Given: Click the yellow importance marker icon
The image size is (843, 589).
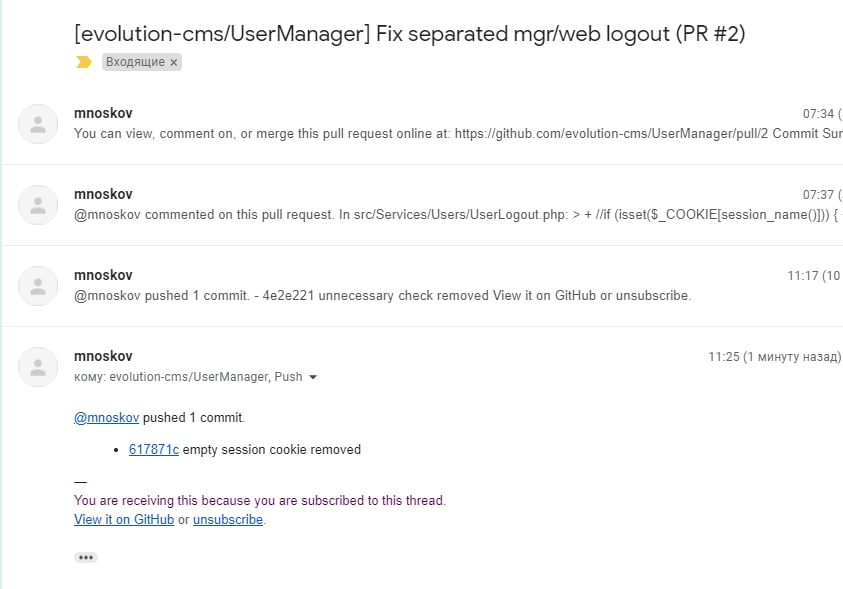Looking at the screenshot, I should [x=83, y=62].
